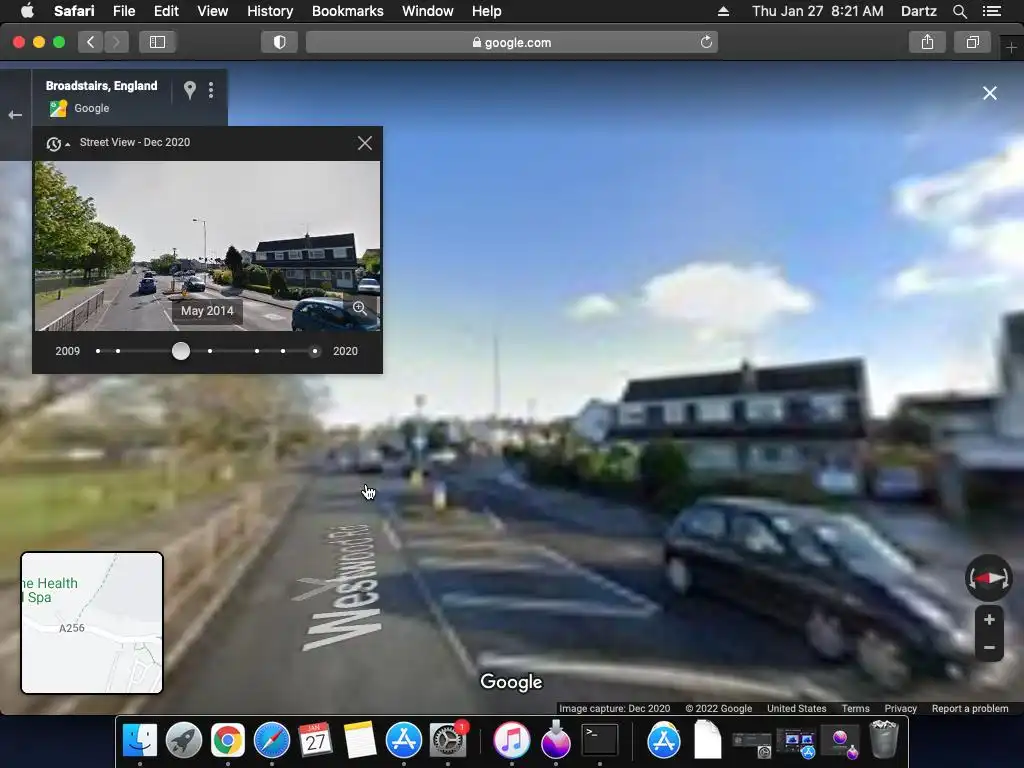
Task: Open Notes from the Dock
Action: pyautogui.click(x=359, y=741)
